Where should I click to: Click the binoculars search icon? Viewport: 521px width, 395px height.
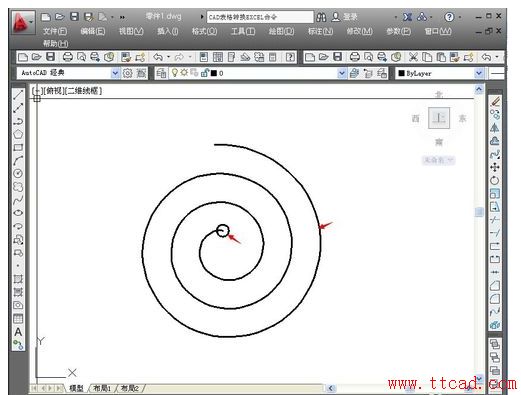click(x=321, y=17)
